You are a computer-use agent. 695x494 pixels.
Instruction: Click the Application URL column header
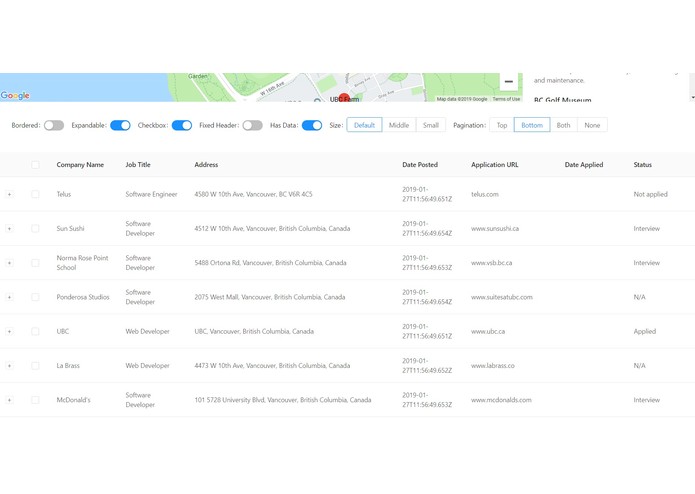[495, 164]
